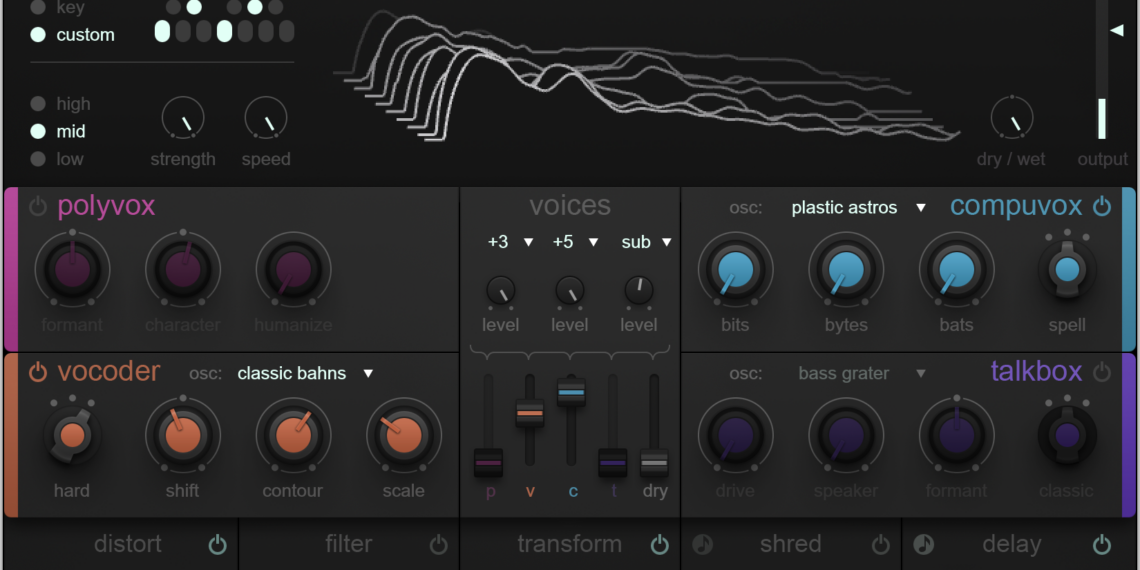Image resolution: width=1140 pixels, height=570 pixels.
Task: Click the dry mixer fader handle
Action: click(654, 462)
